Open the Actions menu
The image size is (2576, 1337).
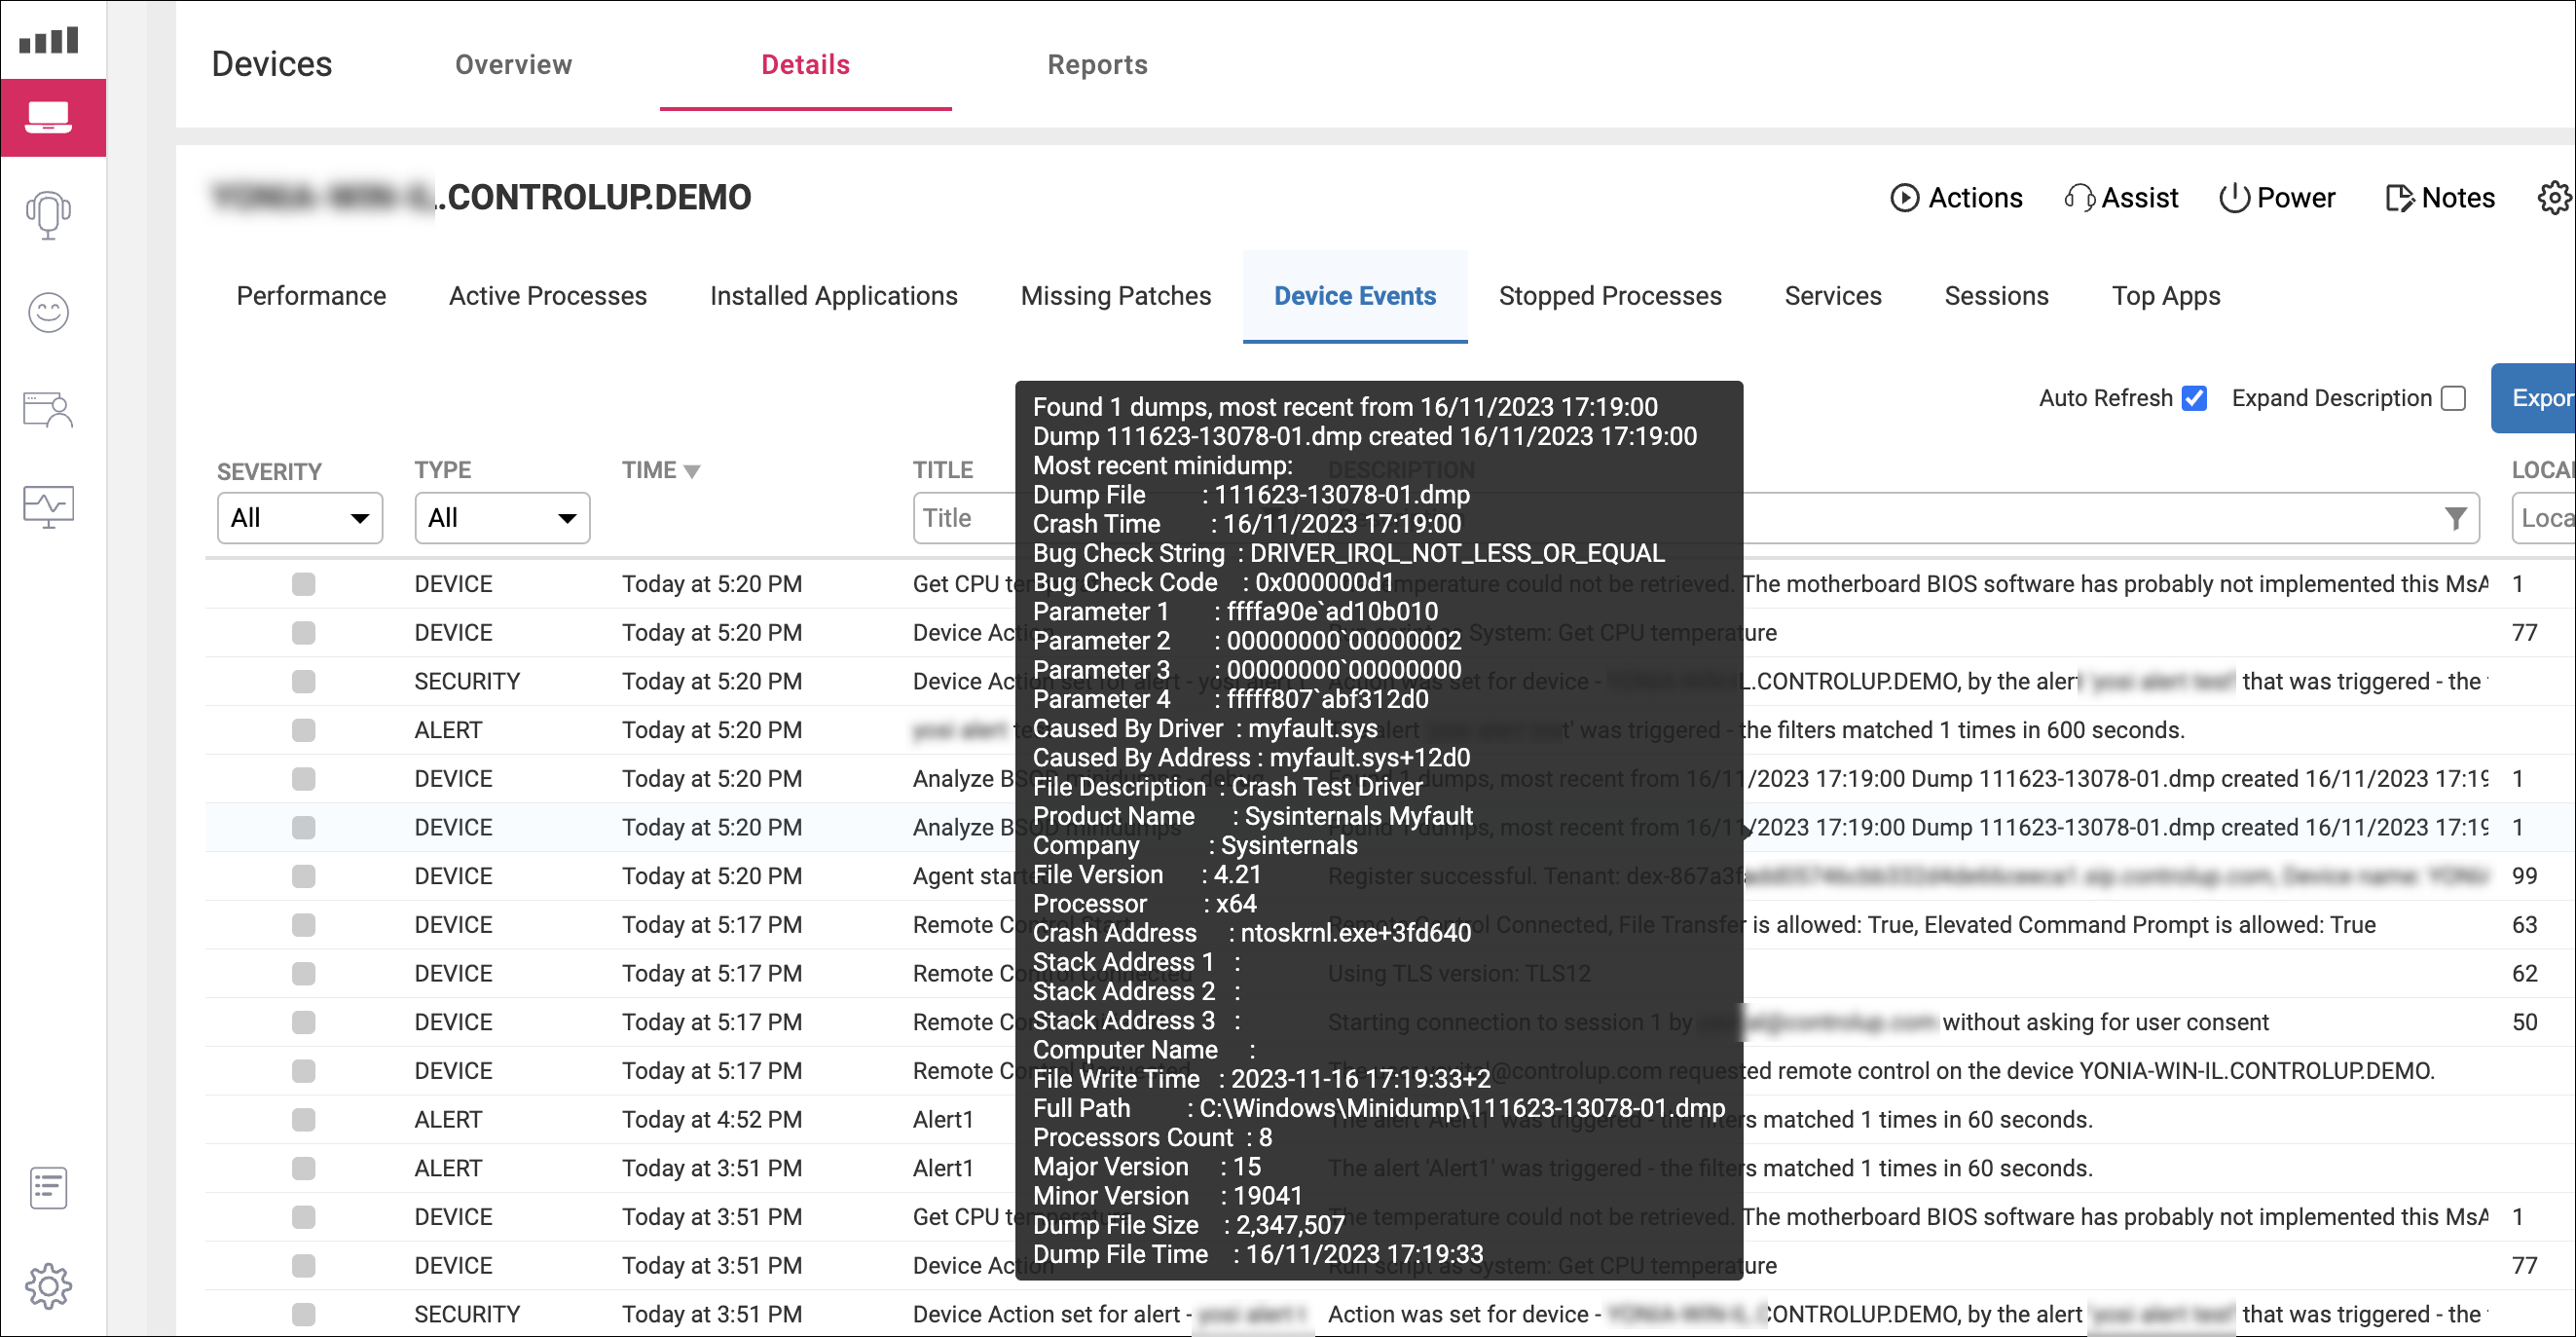point(1956,198)
